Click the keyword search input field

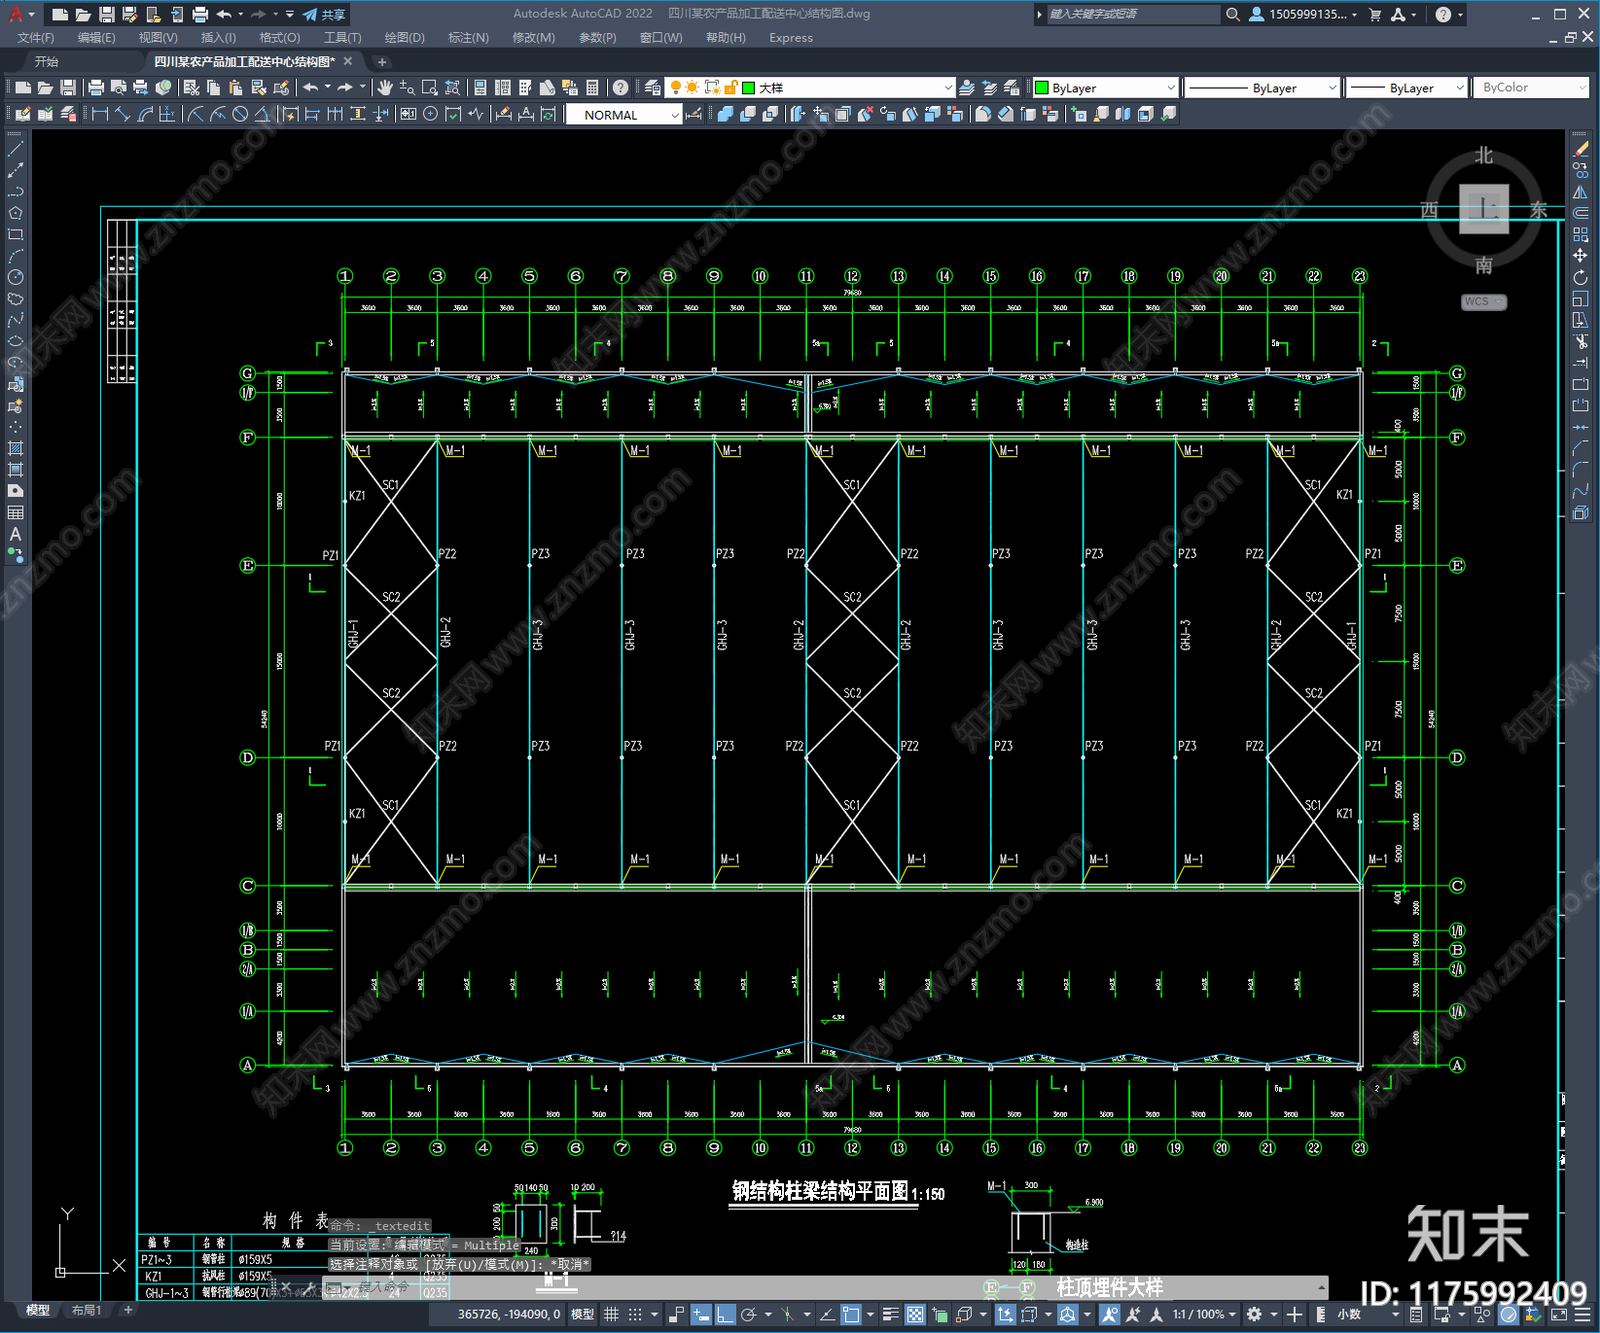point(1132,14)
